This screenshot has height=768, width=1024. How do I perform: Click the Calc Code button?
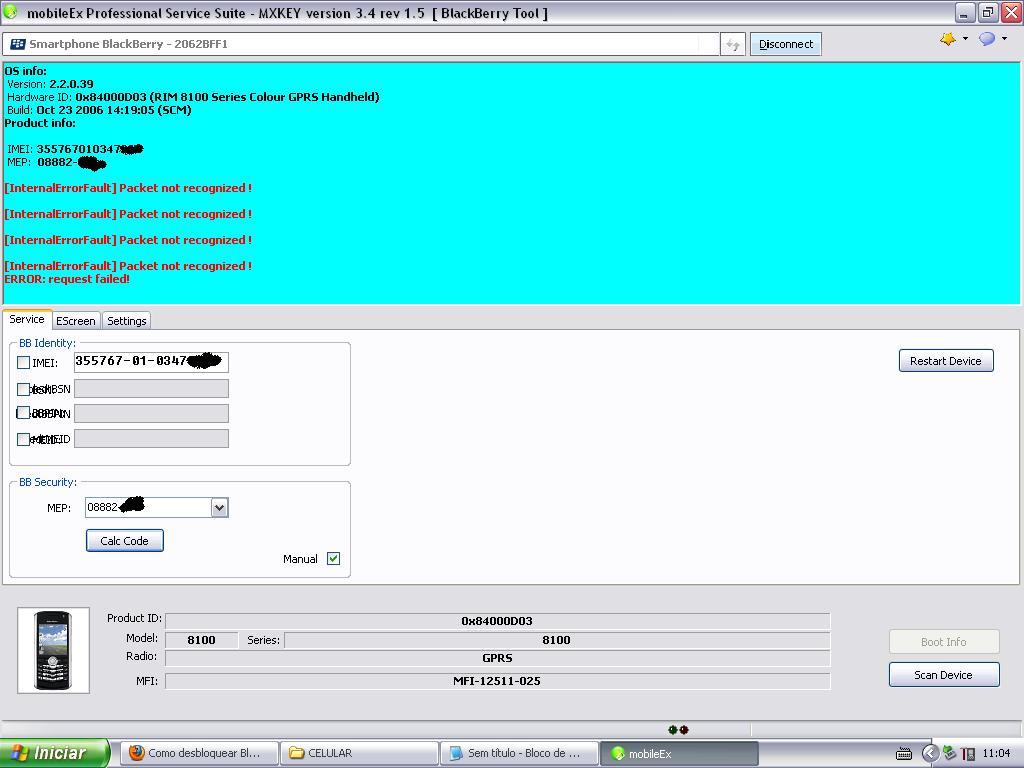pos(125,541)
